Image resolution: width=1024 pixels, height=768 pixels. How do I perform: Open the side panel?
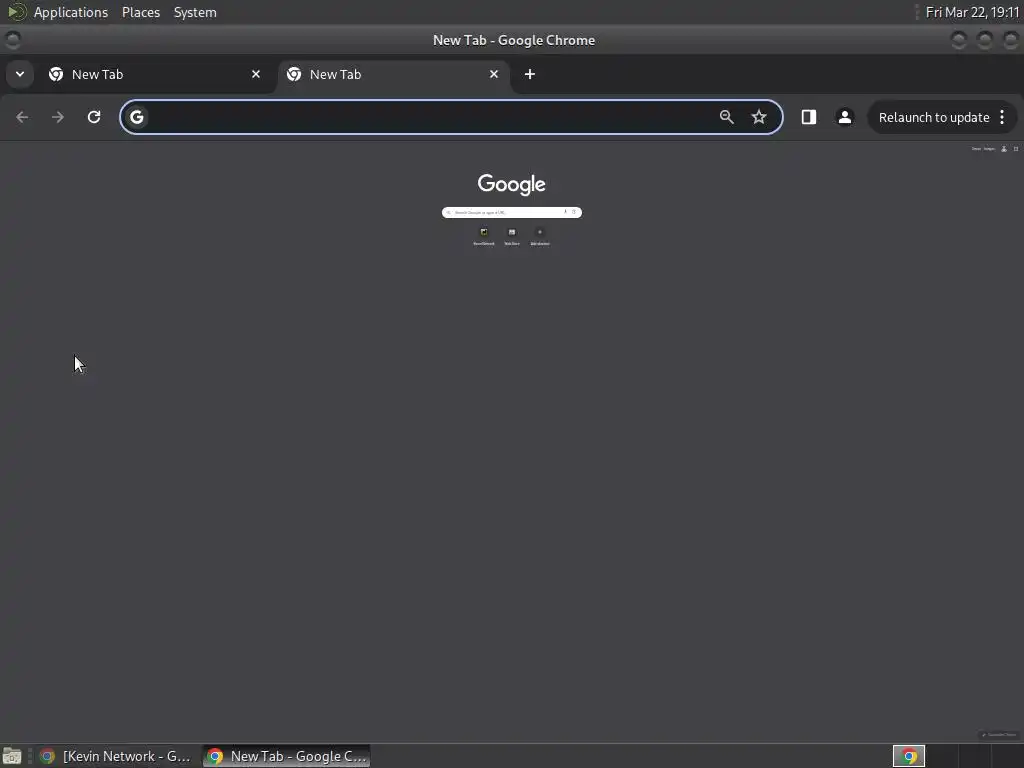coord(808,117)
